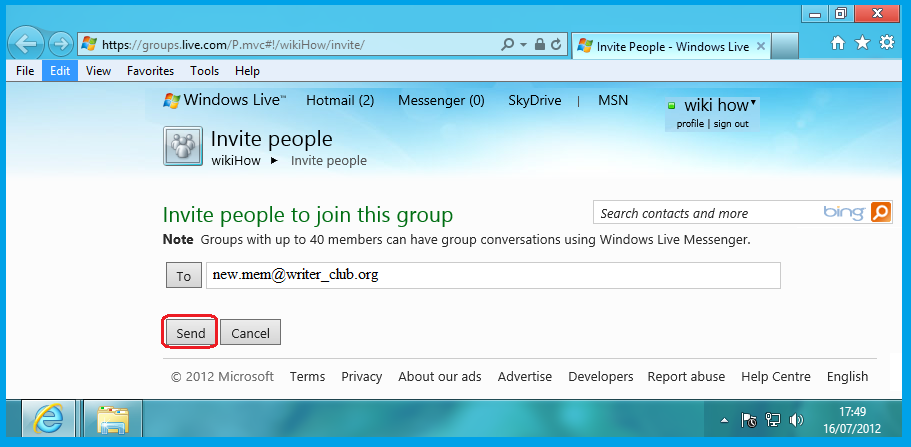Open a new blank tab

784,45
